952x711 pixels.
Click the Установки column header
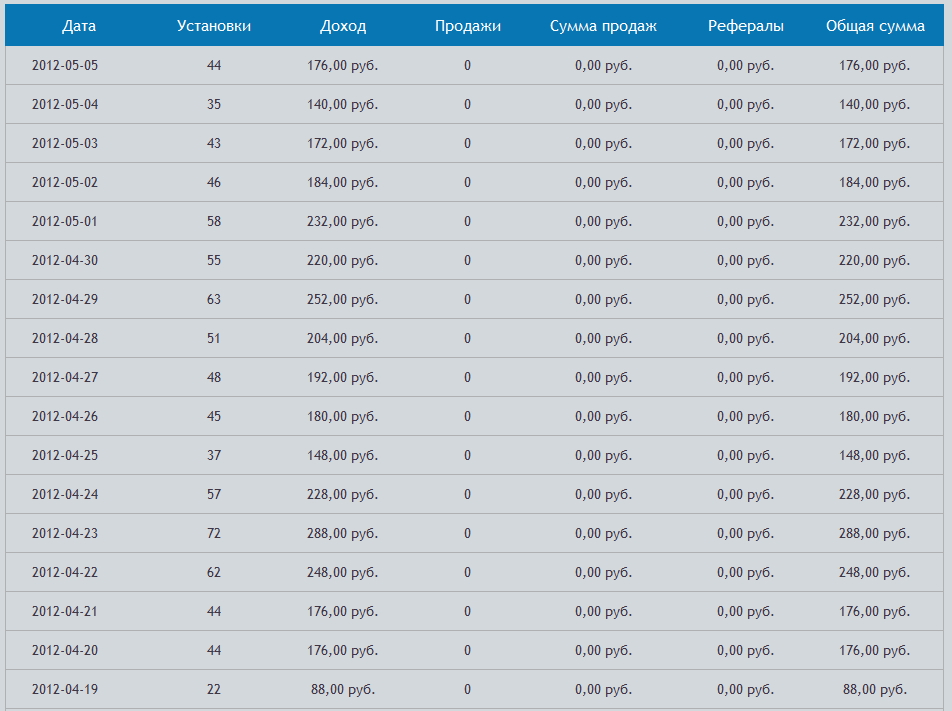tap(214, 26)
